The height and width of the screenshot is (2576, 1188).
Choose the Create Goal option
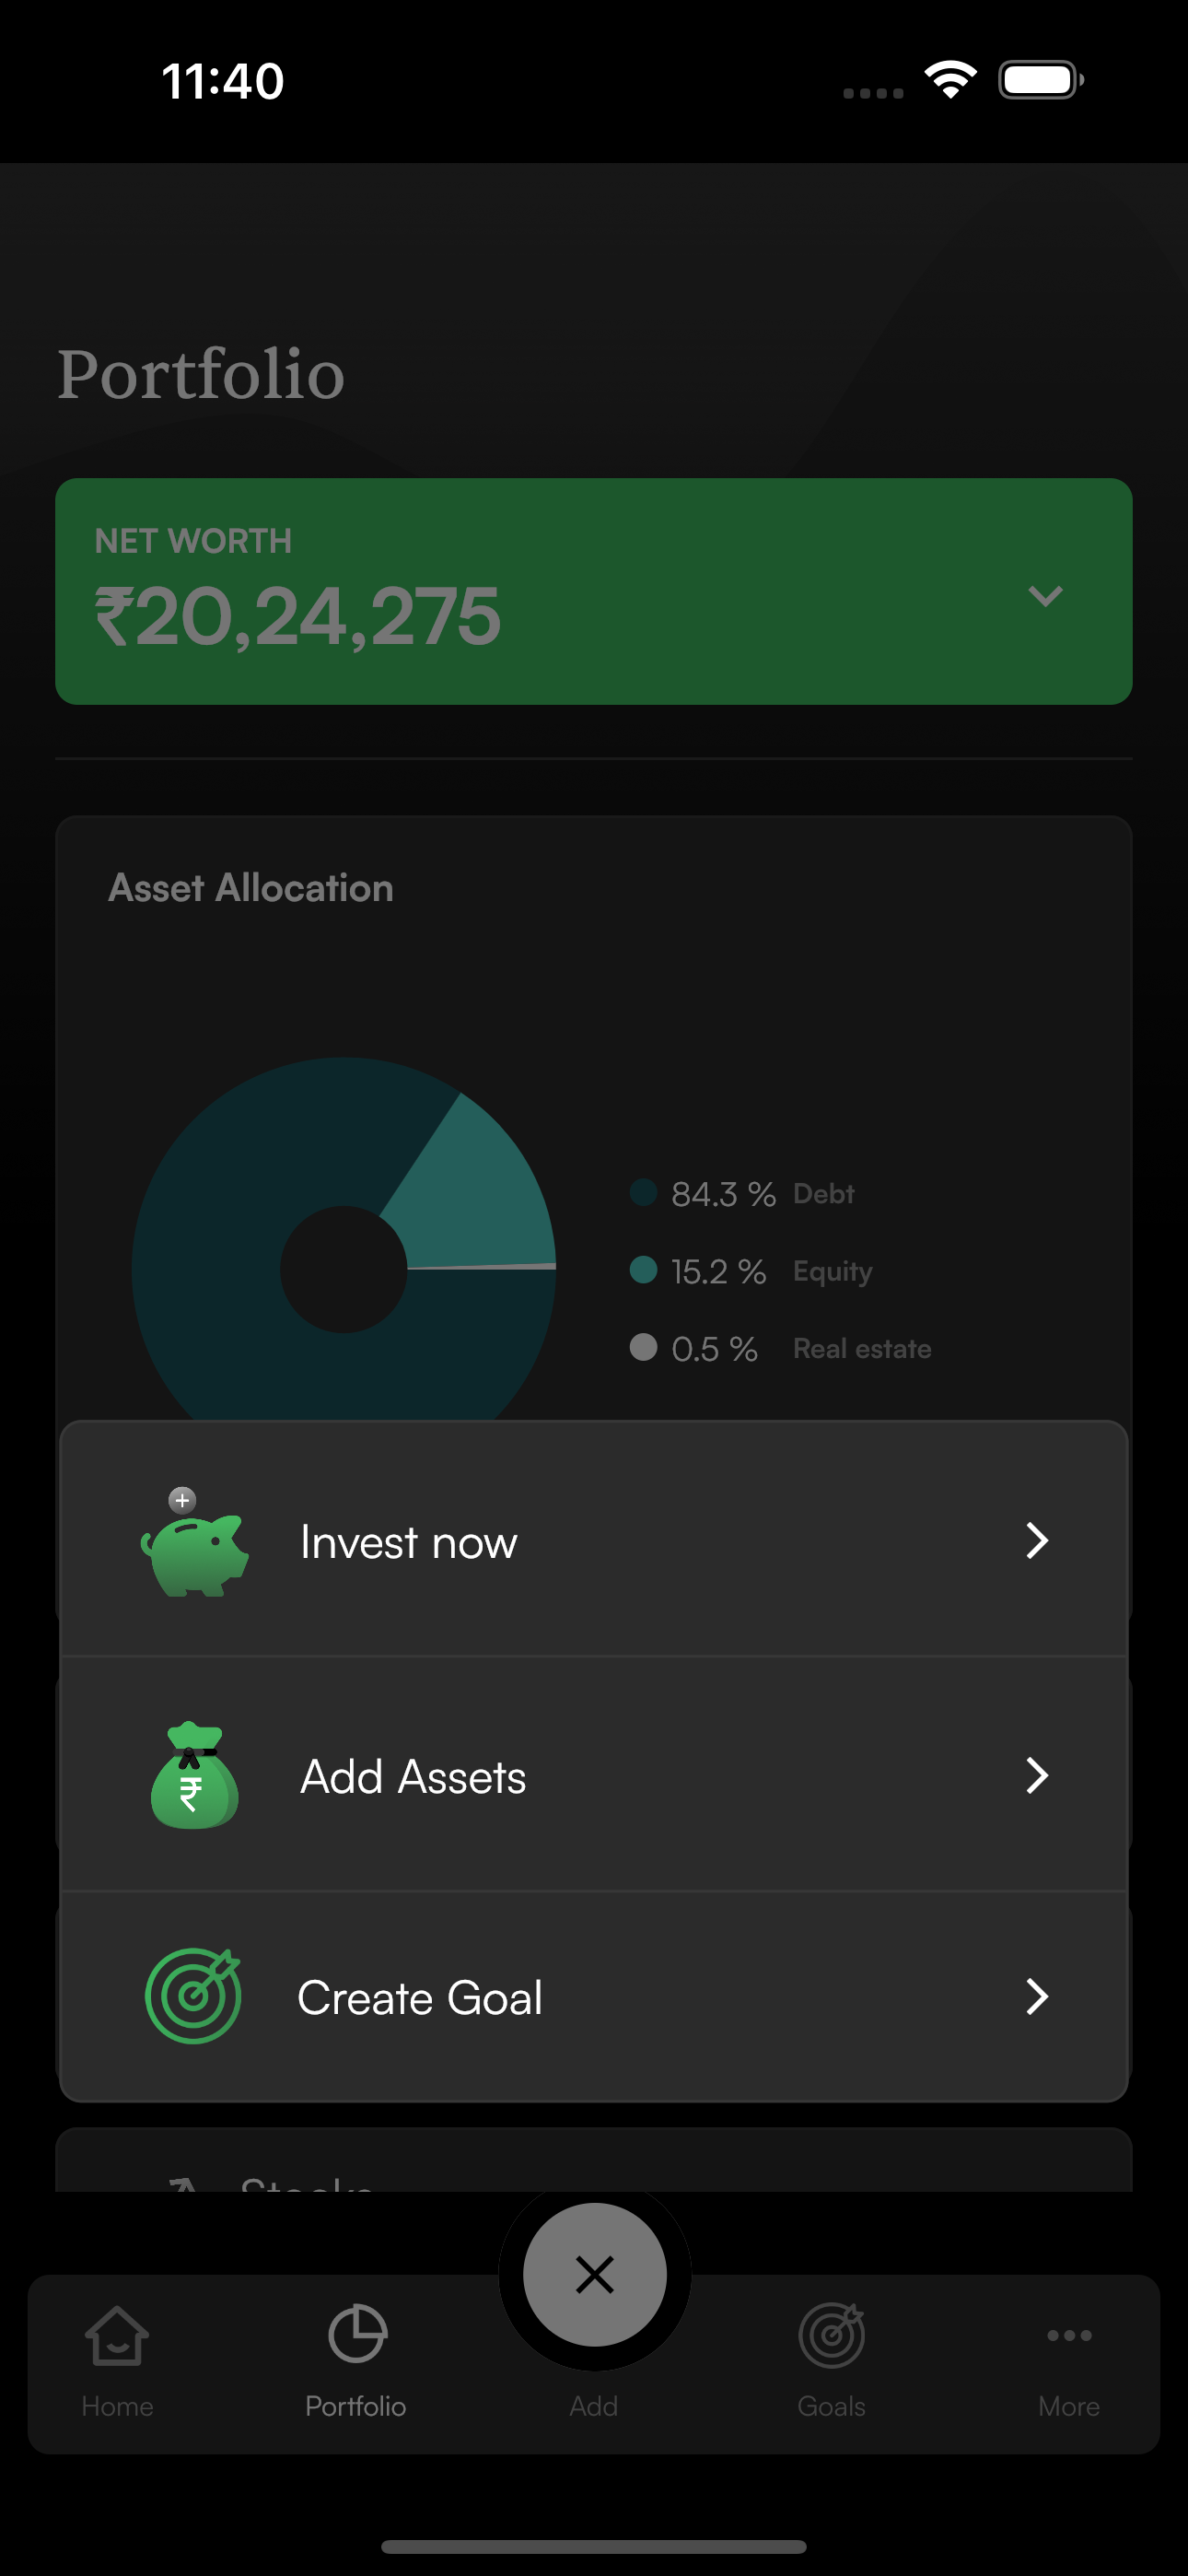coord(420,1998)
